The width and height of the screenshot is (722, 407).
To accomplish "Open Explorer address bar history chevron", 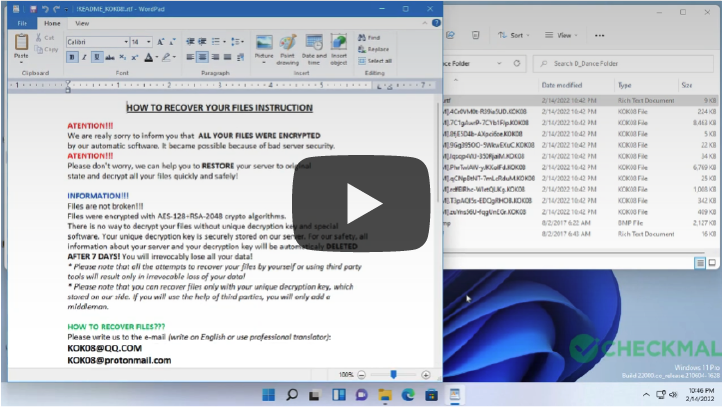I will pos(499,64).
